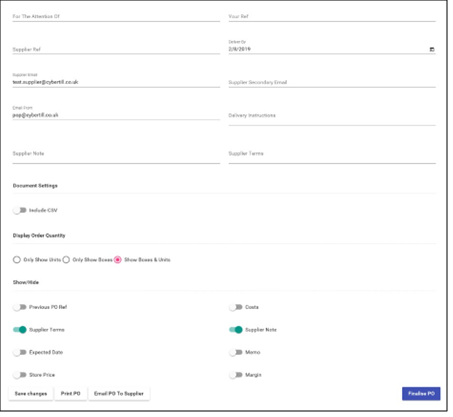Click the Finalise PO button

tap(421, 394)
